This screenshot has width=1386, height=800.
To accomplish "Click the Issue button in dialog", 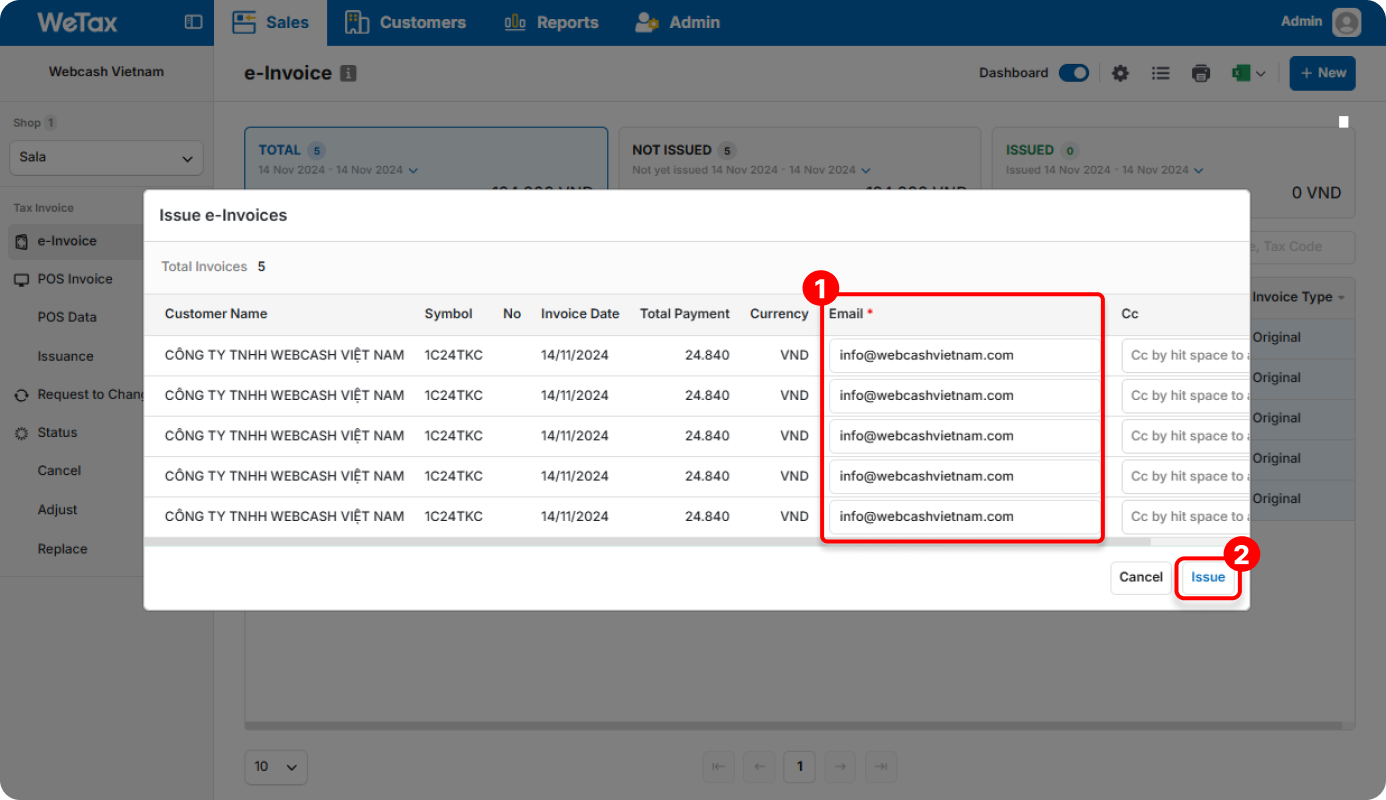I will (1208, 577).
